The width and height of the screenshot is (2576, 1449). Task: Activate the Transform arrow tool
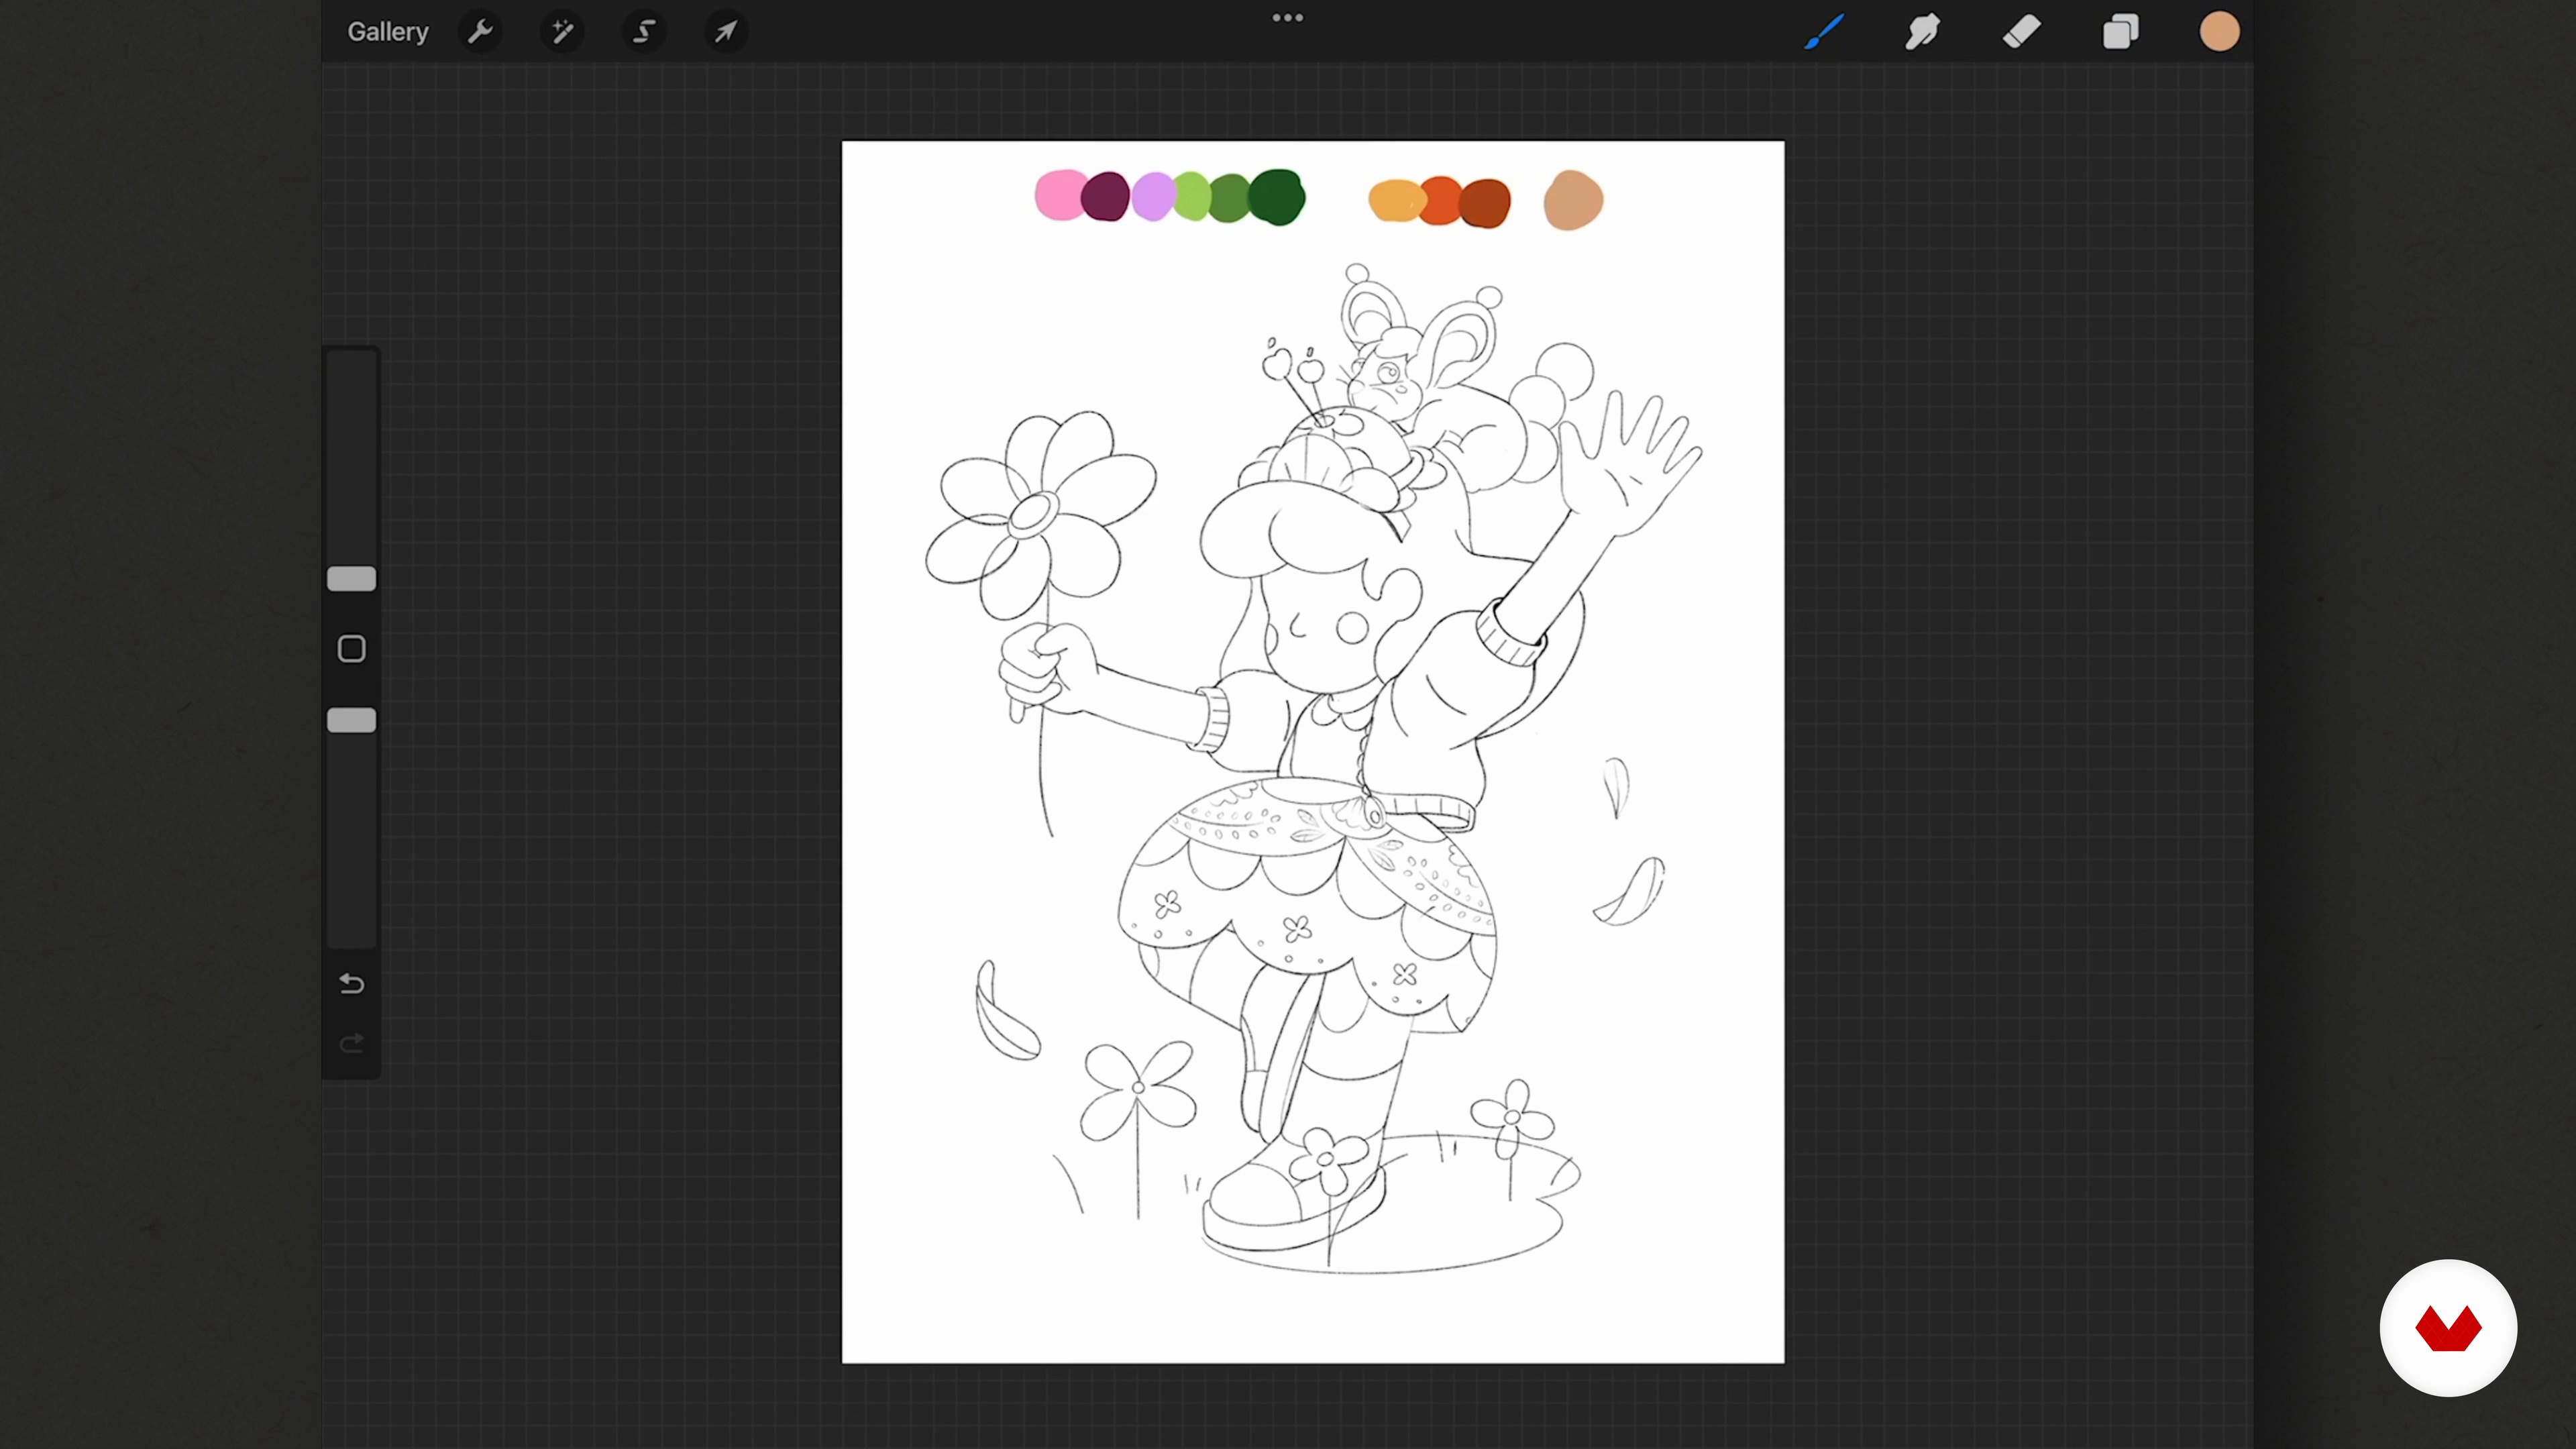pyautogui.click(x=726, y=32)
